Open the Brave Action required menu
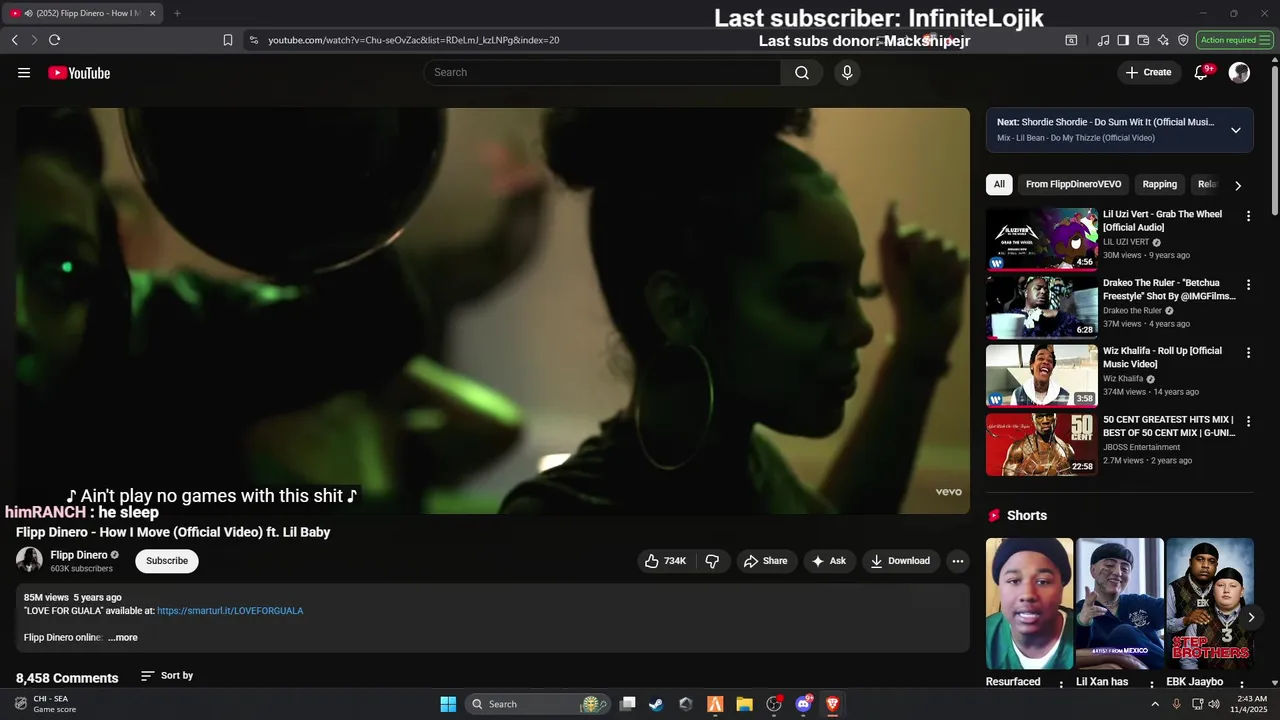Image resolution: width=1280 pixels, height=720 pixels. click(x=1235, y=40)
